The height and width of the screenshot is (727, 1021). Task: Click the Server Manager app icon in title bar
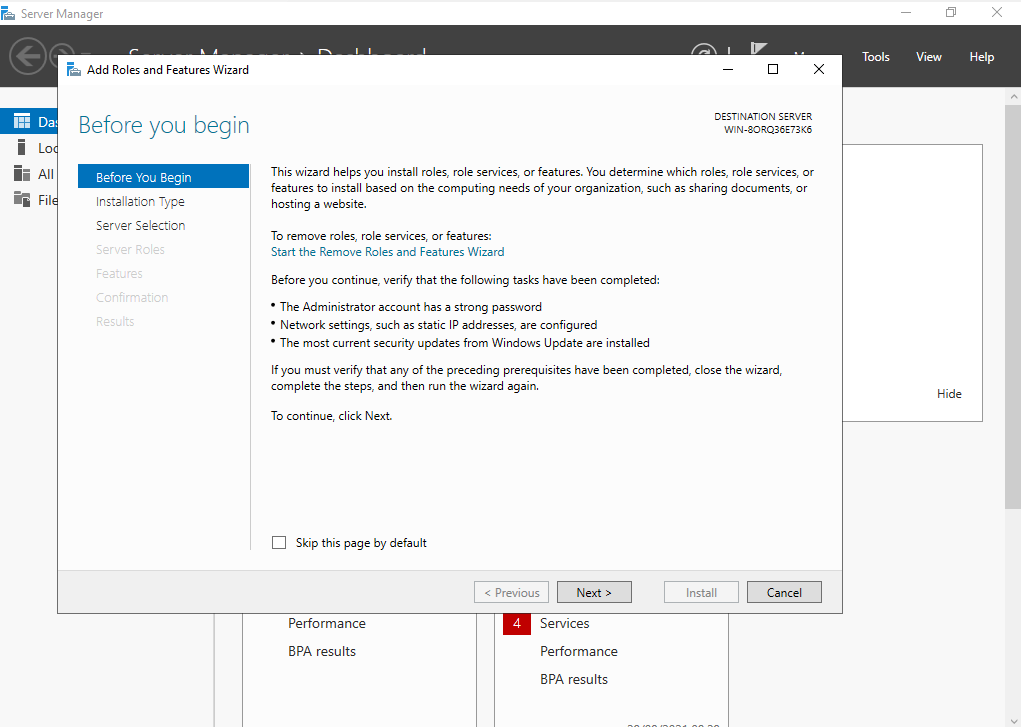click(8, 14)
